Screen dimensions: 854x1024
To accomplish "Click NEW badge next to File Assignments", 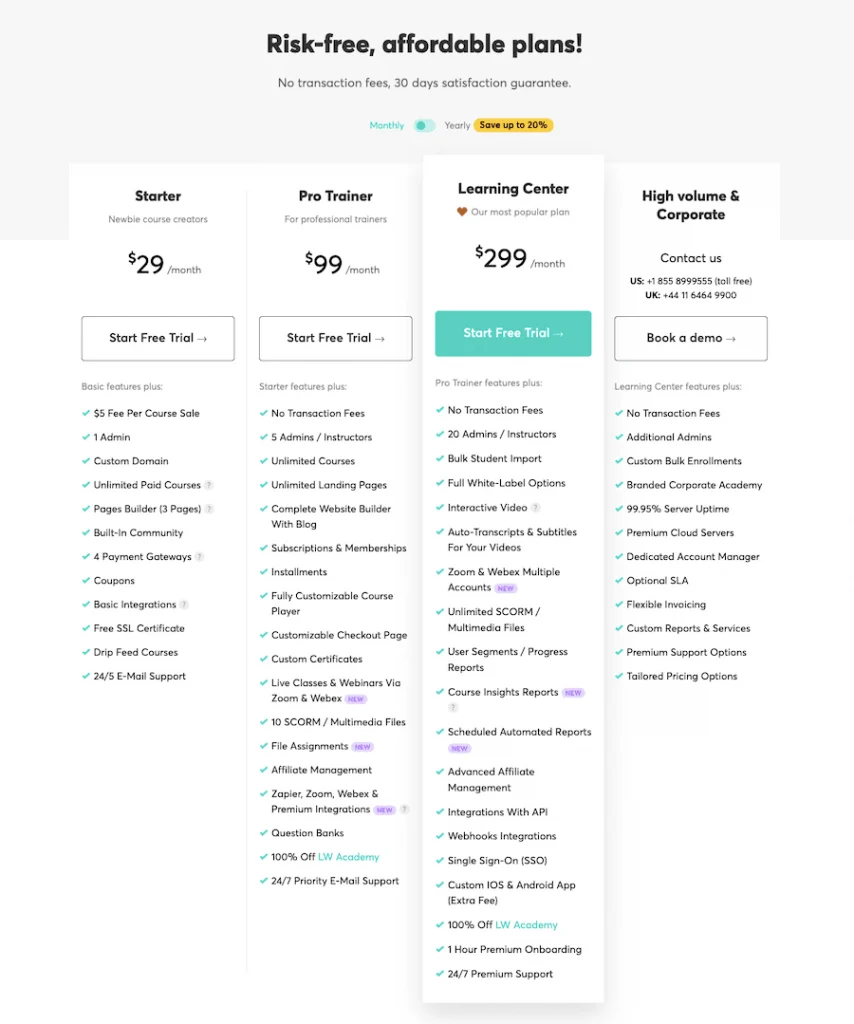I will [362, 747].
